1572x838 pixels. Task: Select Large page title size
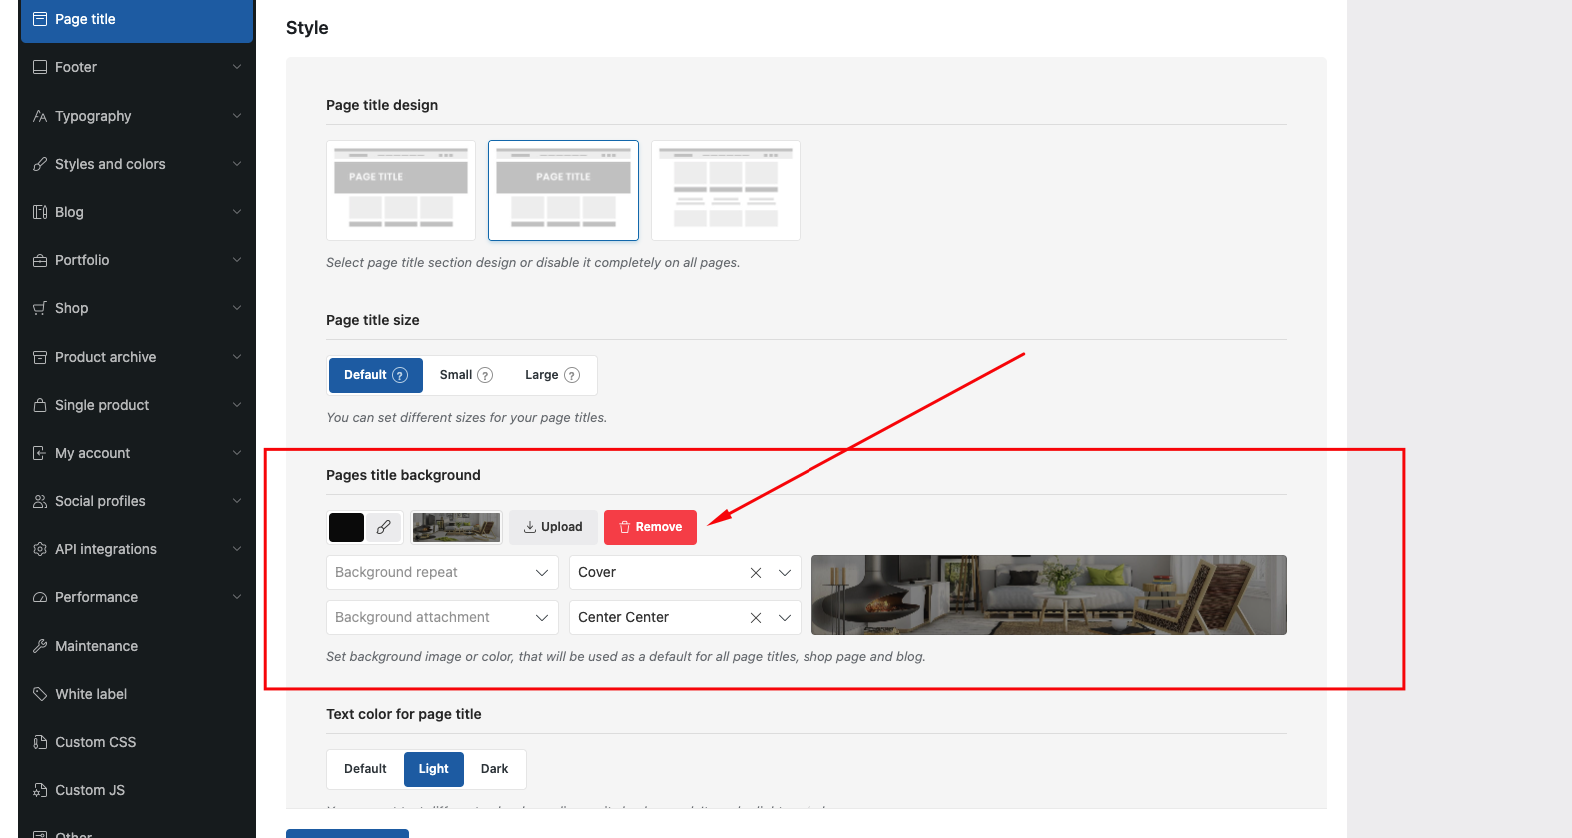tap(552, 375)
